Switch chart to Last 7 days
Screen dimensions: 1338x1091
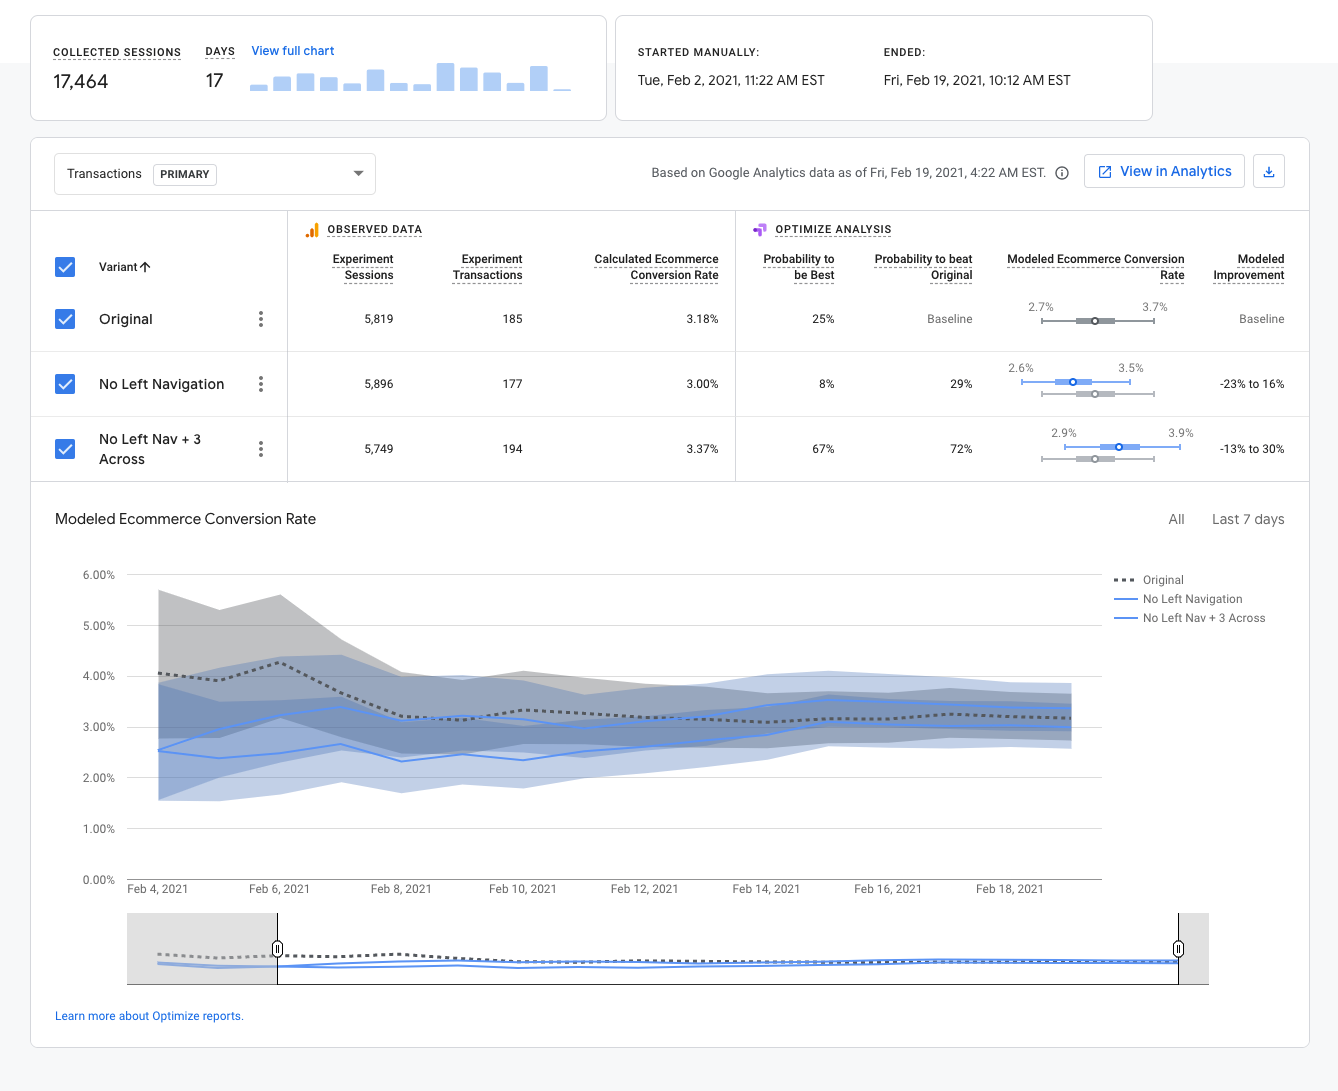point(1247,519)
